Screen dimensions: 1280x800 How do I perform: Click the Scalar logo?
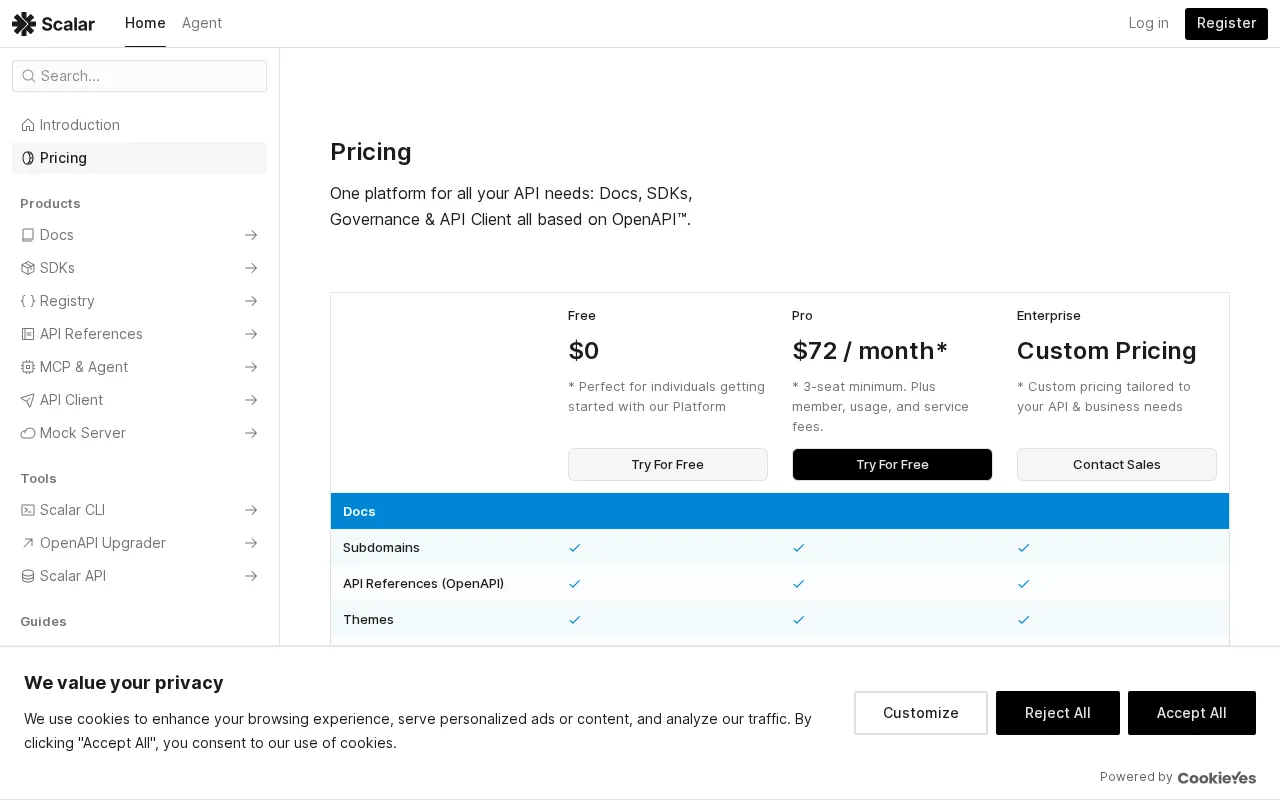[53, 23]
